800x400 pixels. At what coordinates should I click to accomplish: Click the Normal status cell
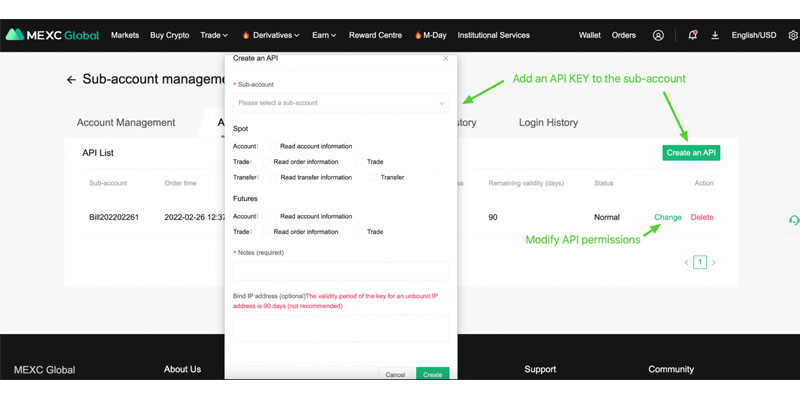point(607,217)
